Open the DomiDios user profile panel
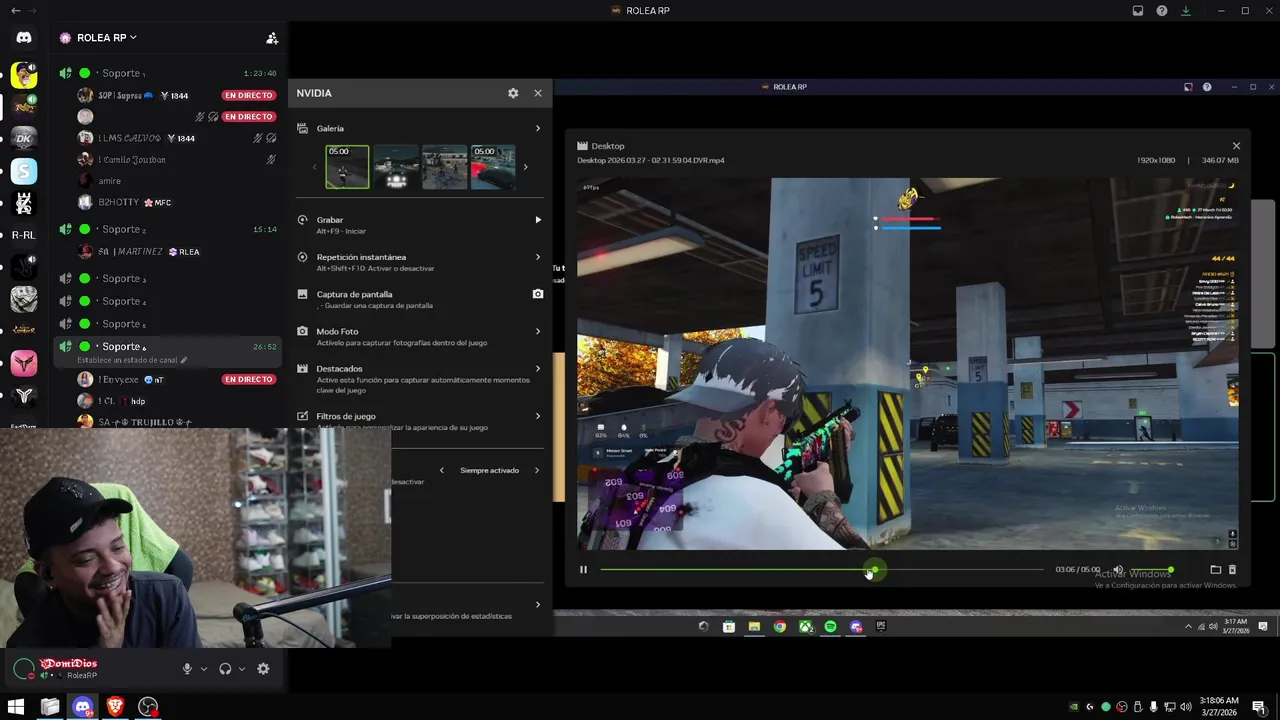The width and height of the screenshot is (1280, 720). 66,669
